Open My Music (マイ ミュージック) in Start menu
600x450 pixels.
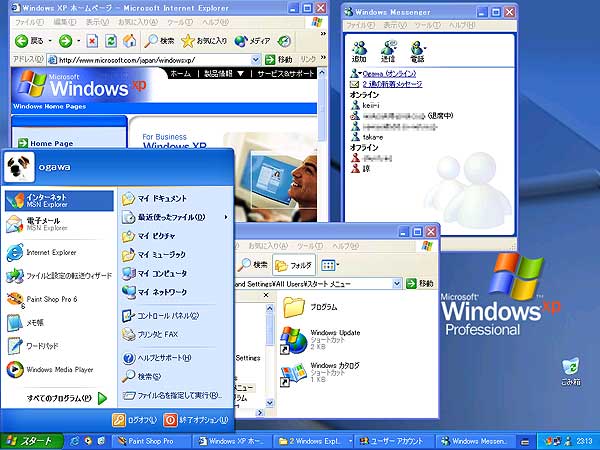pos(175,255)
